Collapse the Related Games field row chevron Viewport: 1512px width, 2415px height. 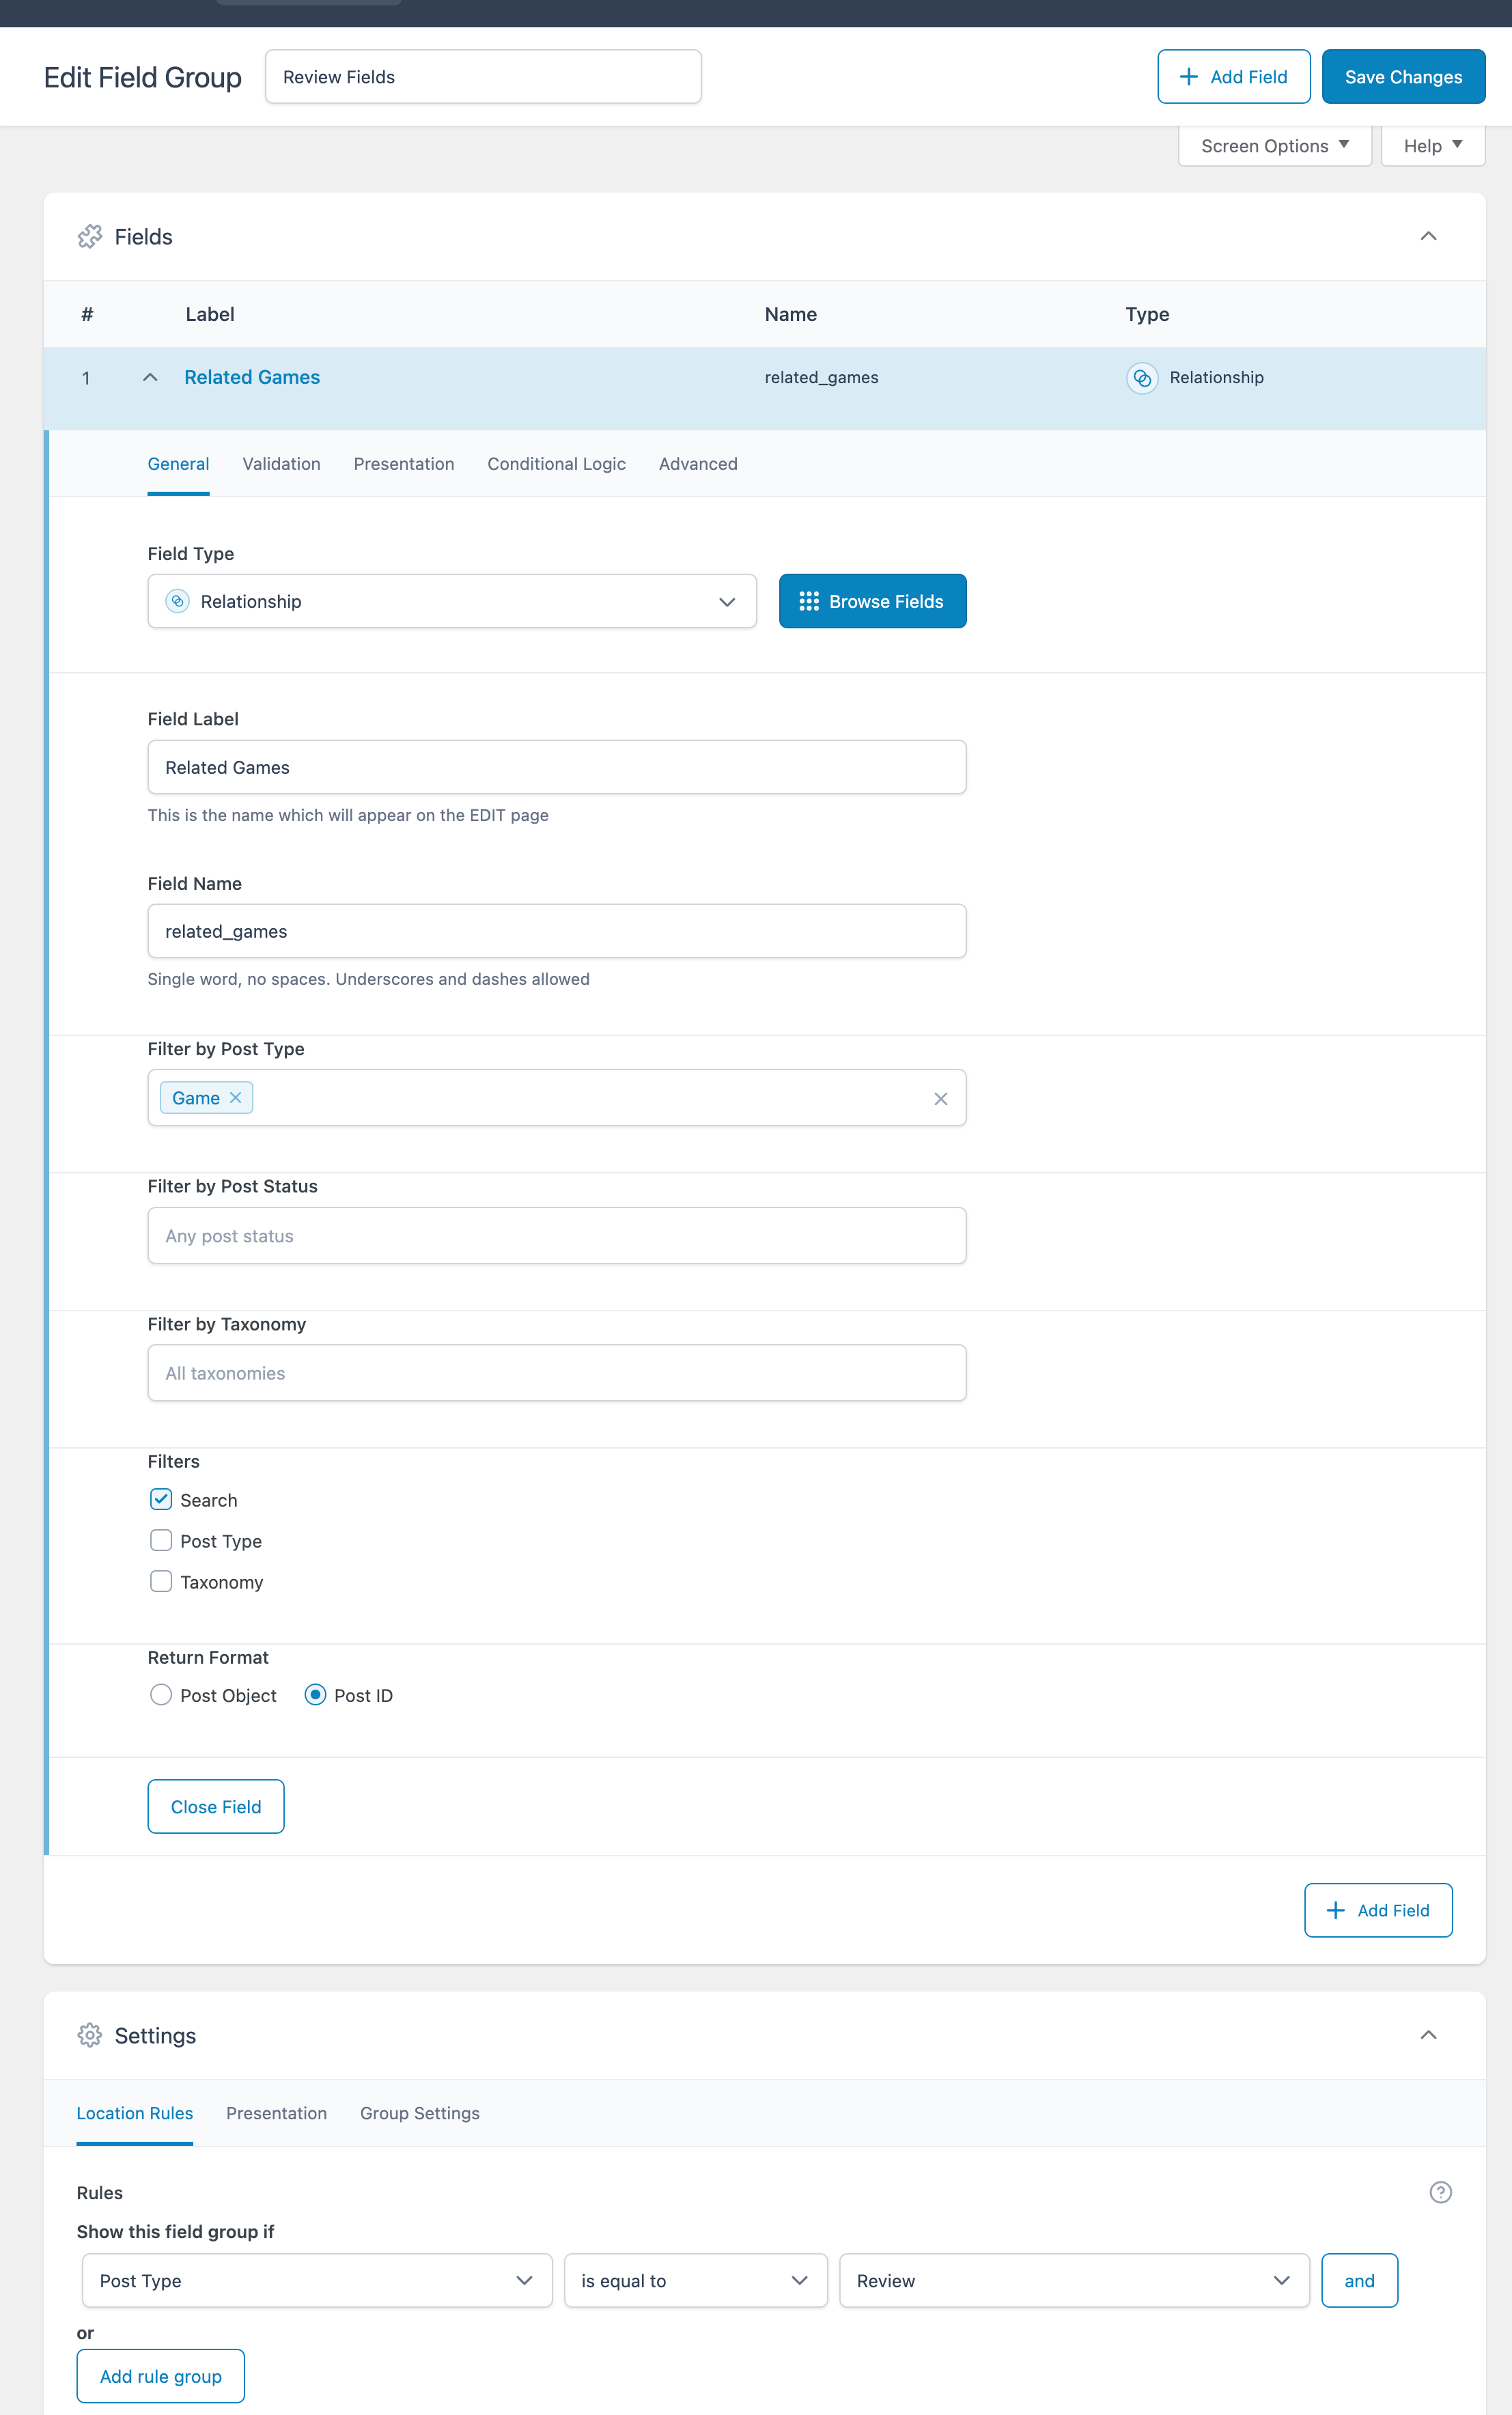[150, 378]
